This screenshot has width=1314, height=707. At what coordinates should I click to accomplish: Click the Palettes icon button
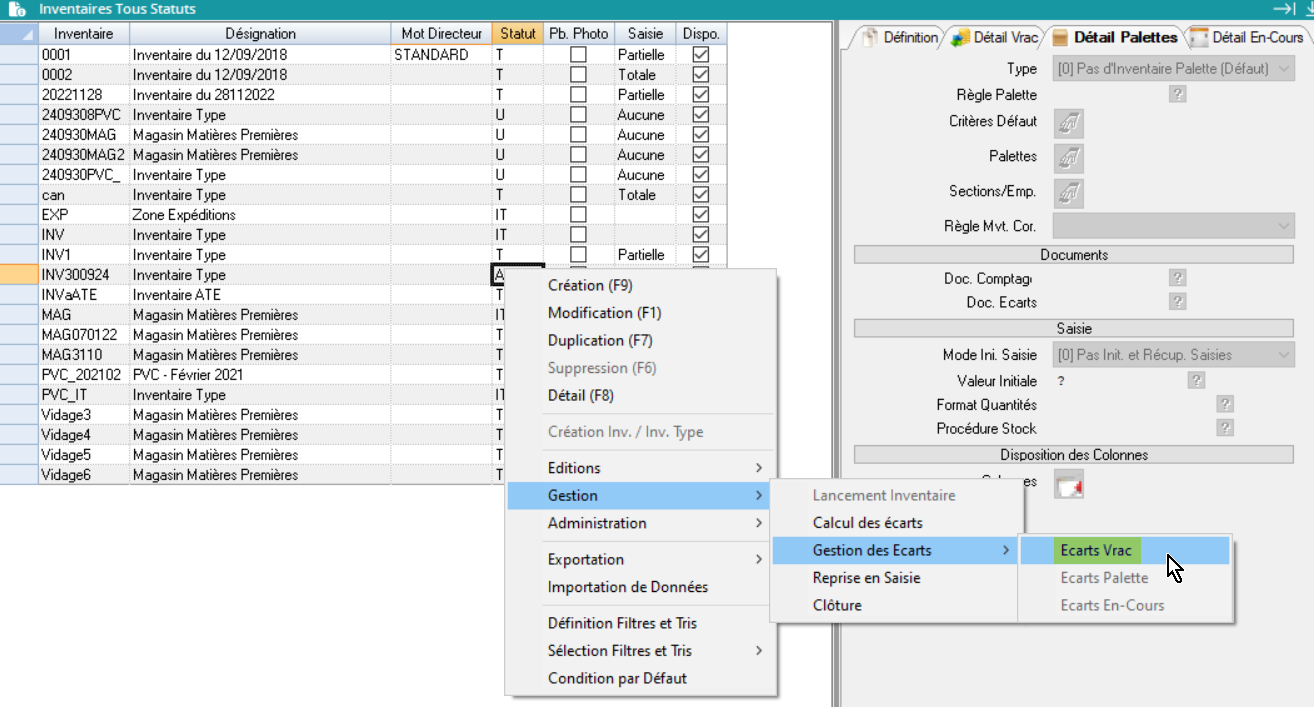point(1069,158)
